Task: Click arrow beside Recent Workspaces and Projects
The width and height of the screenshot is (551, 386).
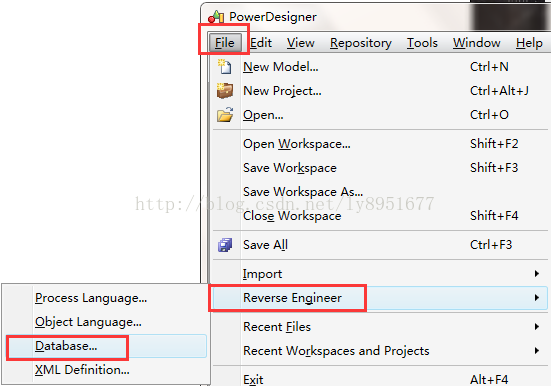Action: pos(537,350)
